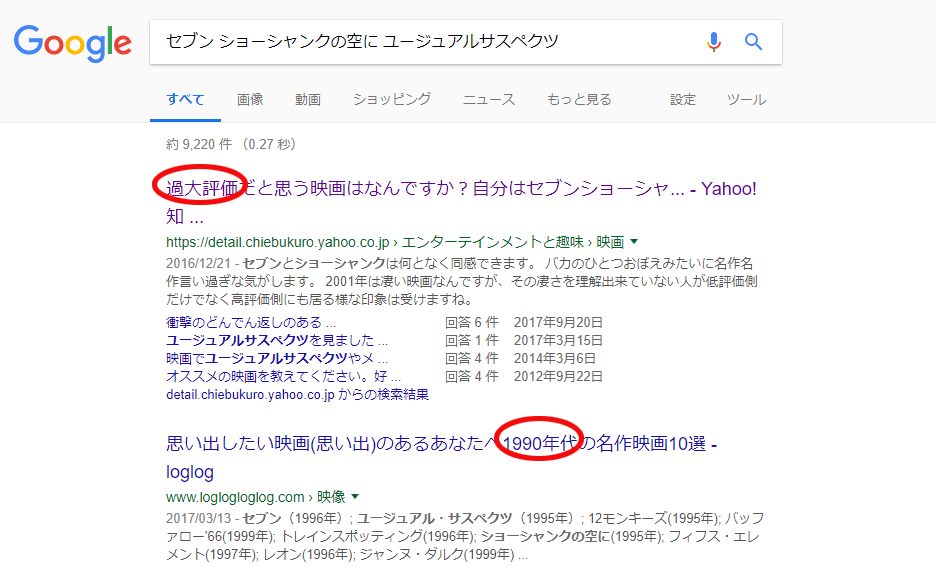The width and height of the screenshot is (936, 567).
Task: Start voice search with microphone icon
Action: tap(713, 42)
